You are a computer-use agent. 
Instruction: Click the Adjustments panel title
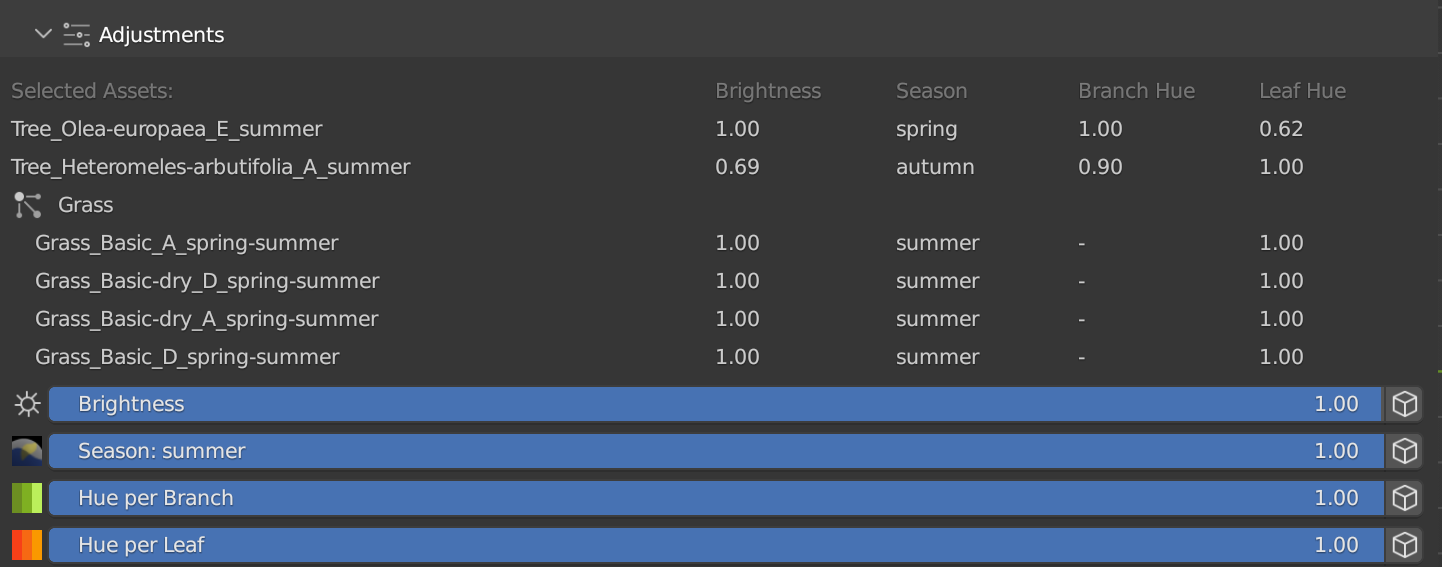coord(161,35)
